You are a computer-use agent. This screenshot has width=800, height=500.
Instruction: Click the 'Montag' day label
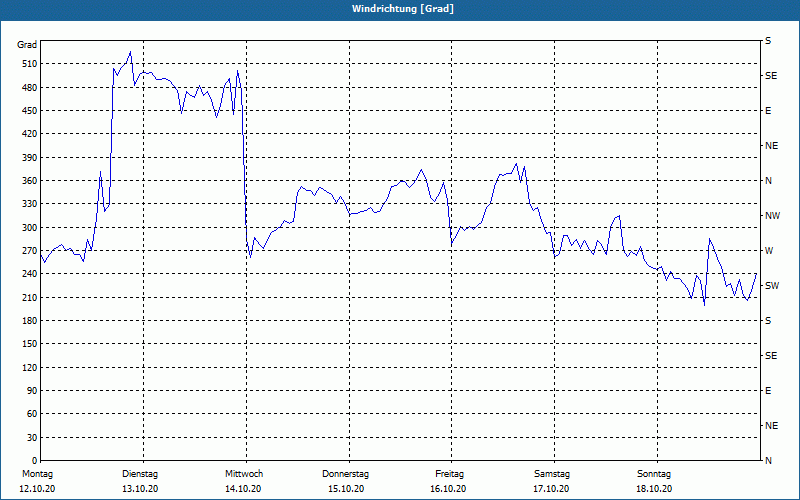pyautogui.click(x=37, y=474)
